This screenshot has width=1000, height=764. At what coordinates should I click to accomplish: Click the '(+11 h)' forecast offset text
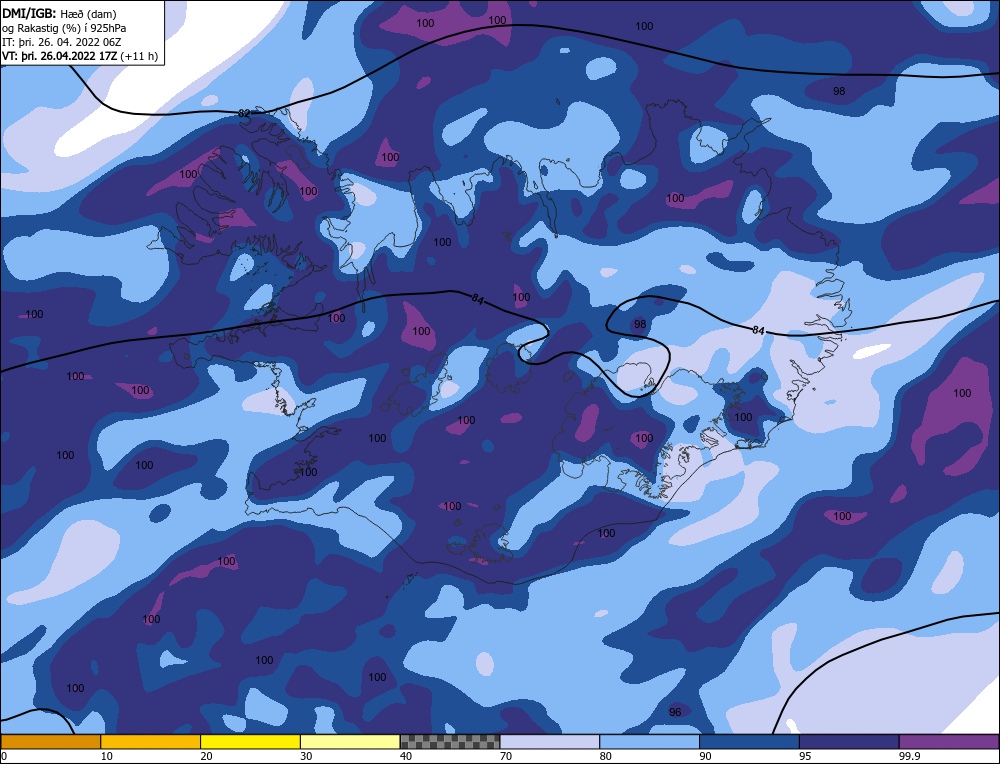click(x=139, y=56)
